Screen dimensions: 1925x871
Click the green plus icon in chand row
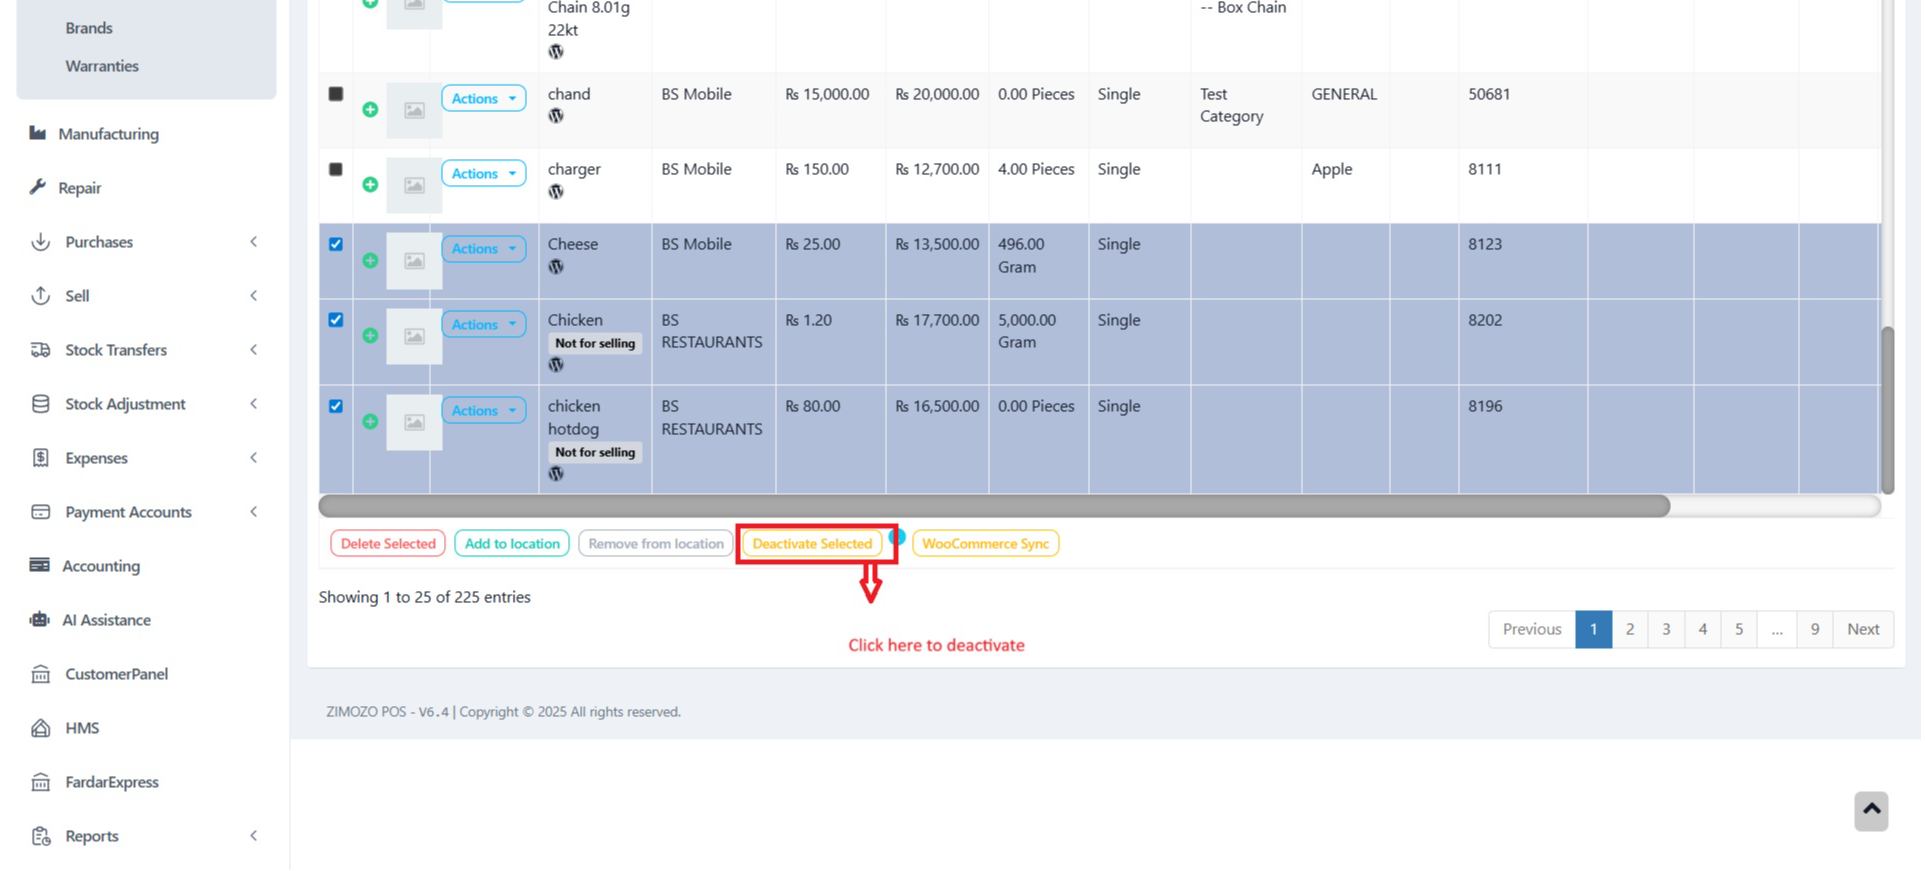point(370,109)
